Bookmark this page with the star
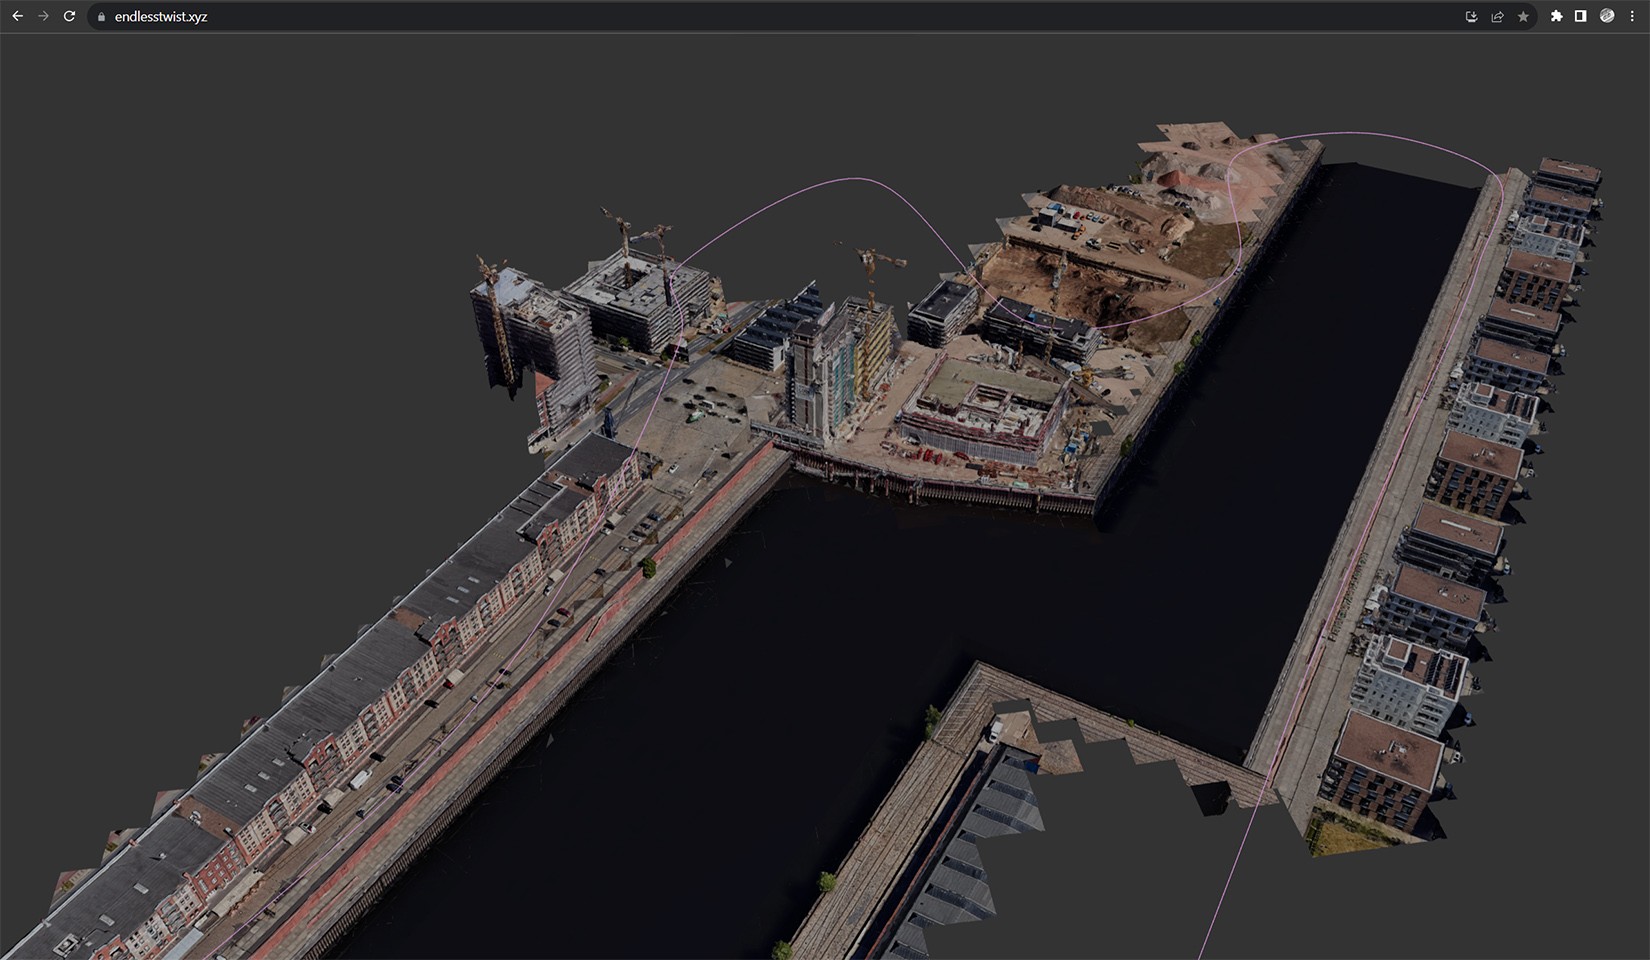 pos(1523,17)
